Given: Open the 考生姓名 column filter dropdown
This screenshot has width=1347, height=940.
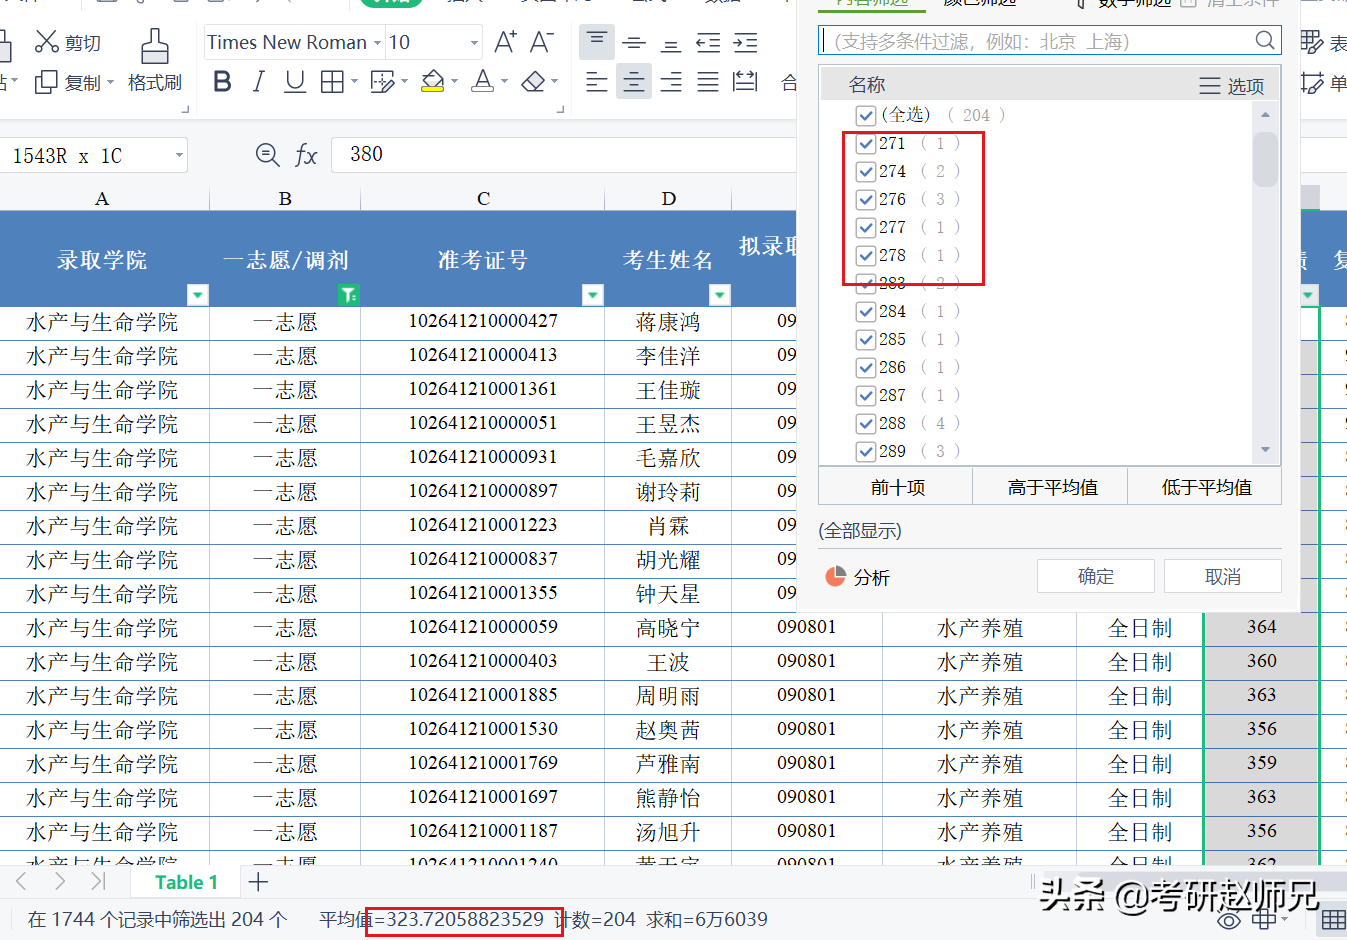Looking at the screenshot, I should pos(719,294).
